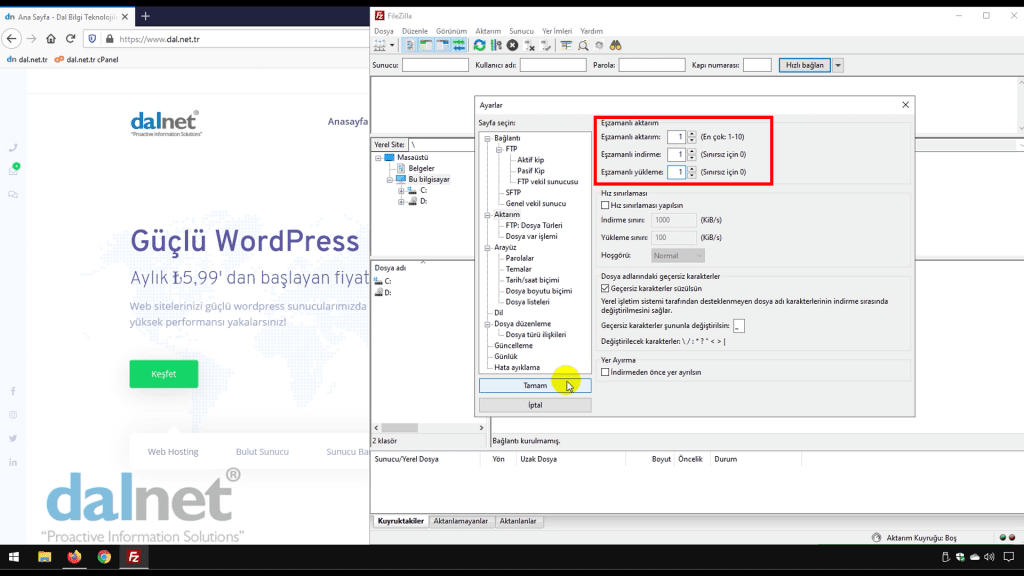Open the Görünüm menu

coord(451,31)
